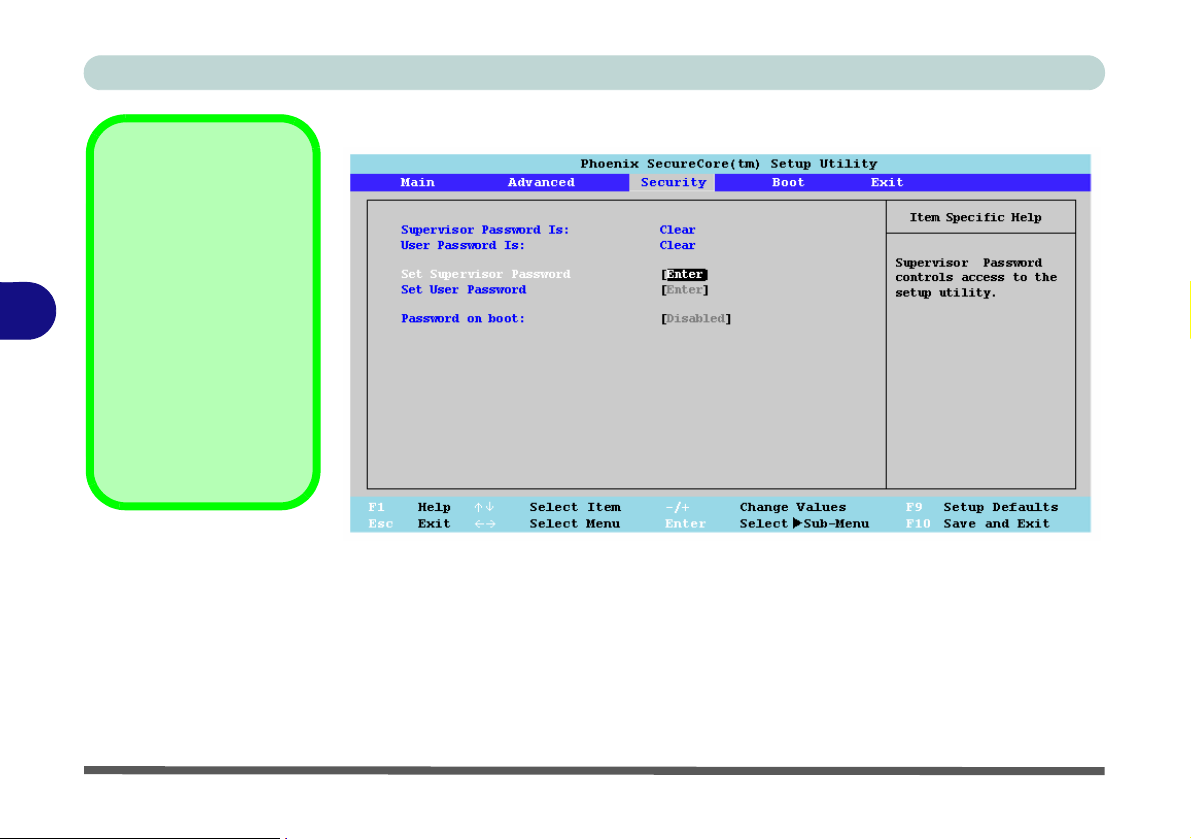Go to the Exit tab
Viewport: 1191px width, 839px height.
pyautogui.click(x=886, y=182)
